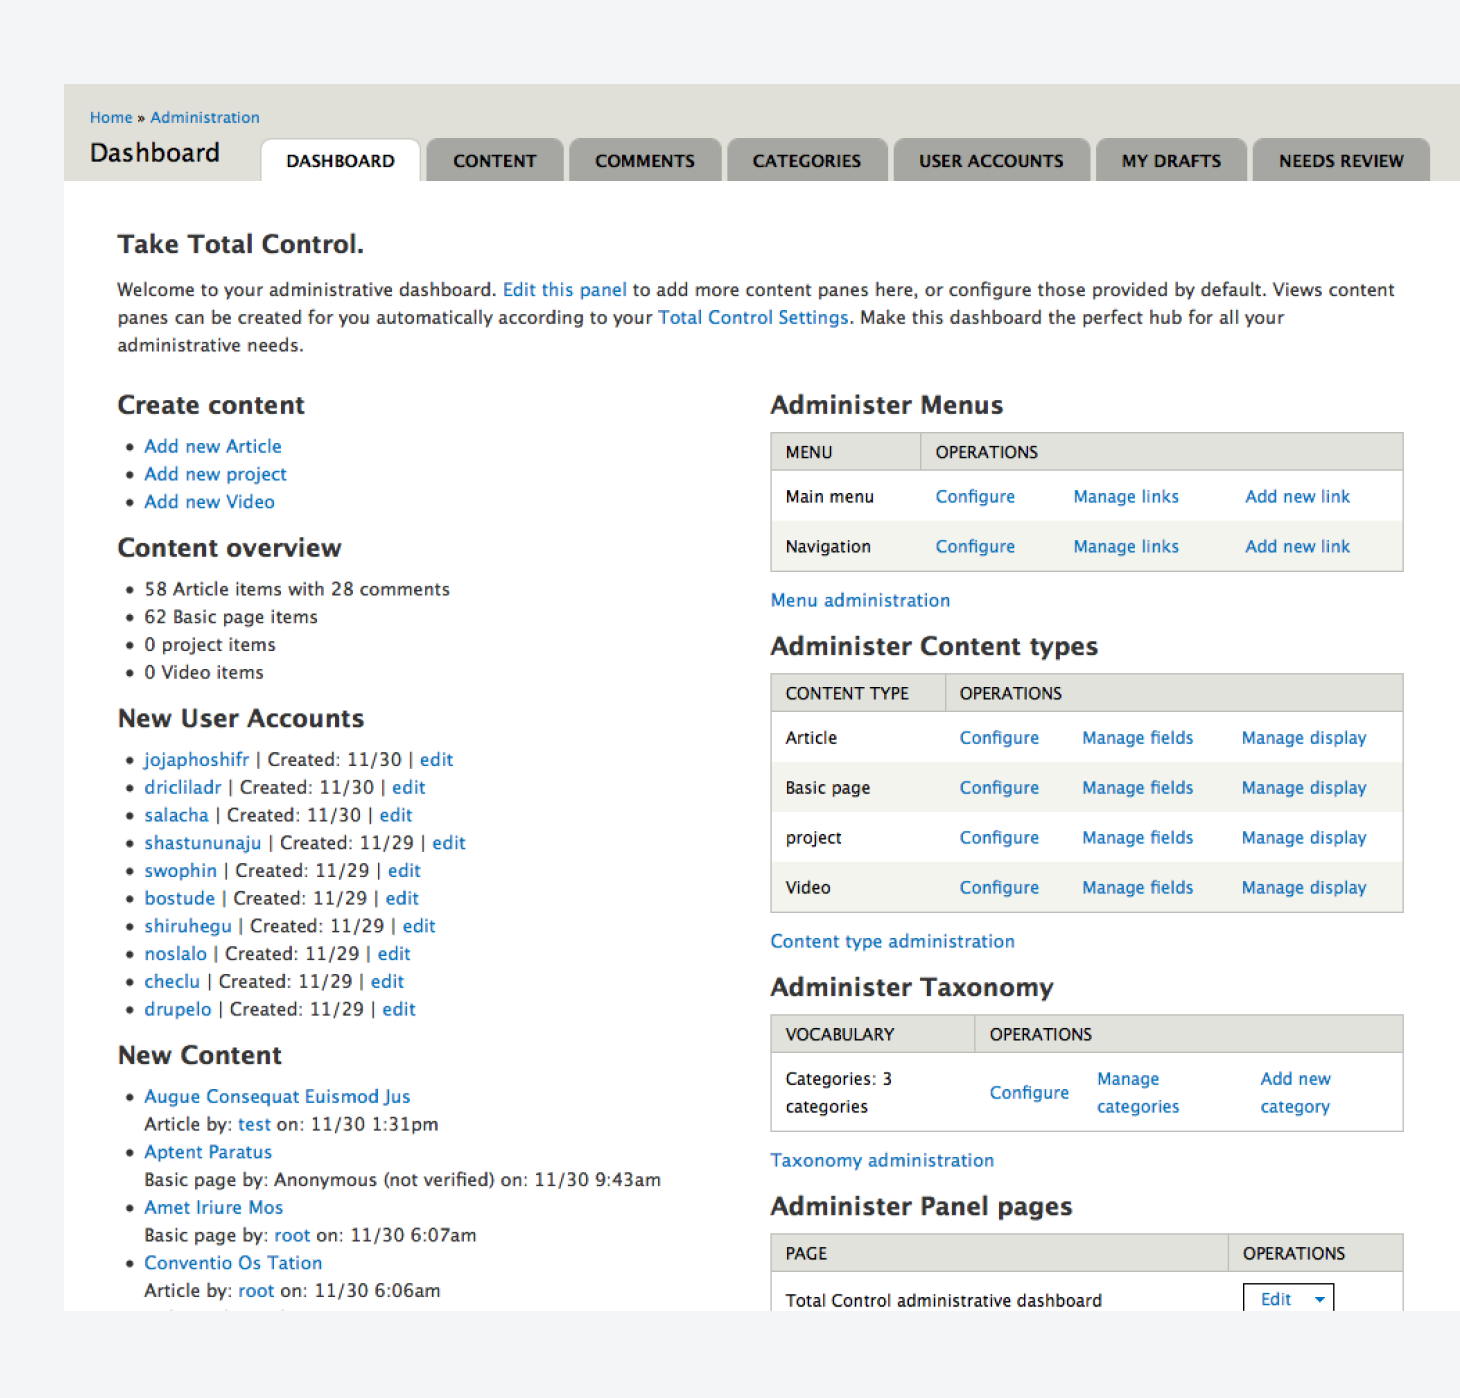Manage display for the Video content type
Screen dimensions: 1460x1398
[x=1303, y=887]
